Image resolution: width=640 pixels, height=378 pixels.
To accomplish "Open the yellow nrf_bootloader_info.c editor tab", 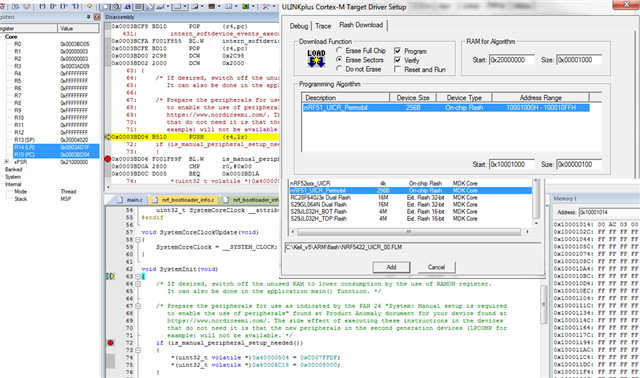I will [184, 200].
